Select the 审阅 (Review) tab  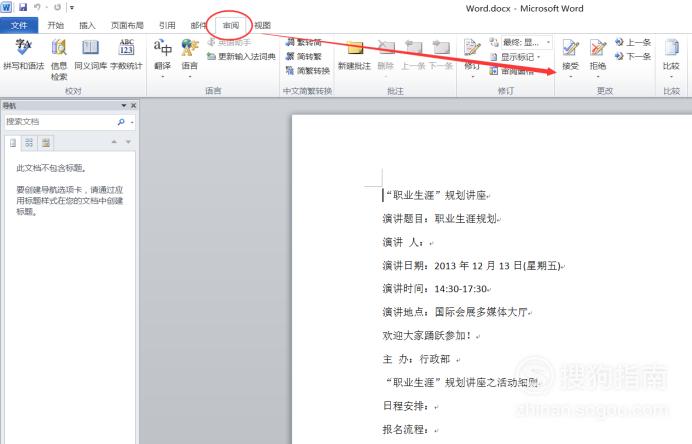tap(230, 26)
